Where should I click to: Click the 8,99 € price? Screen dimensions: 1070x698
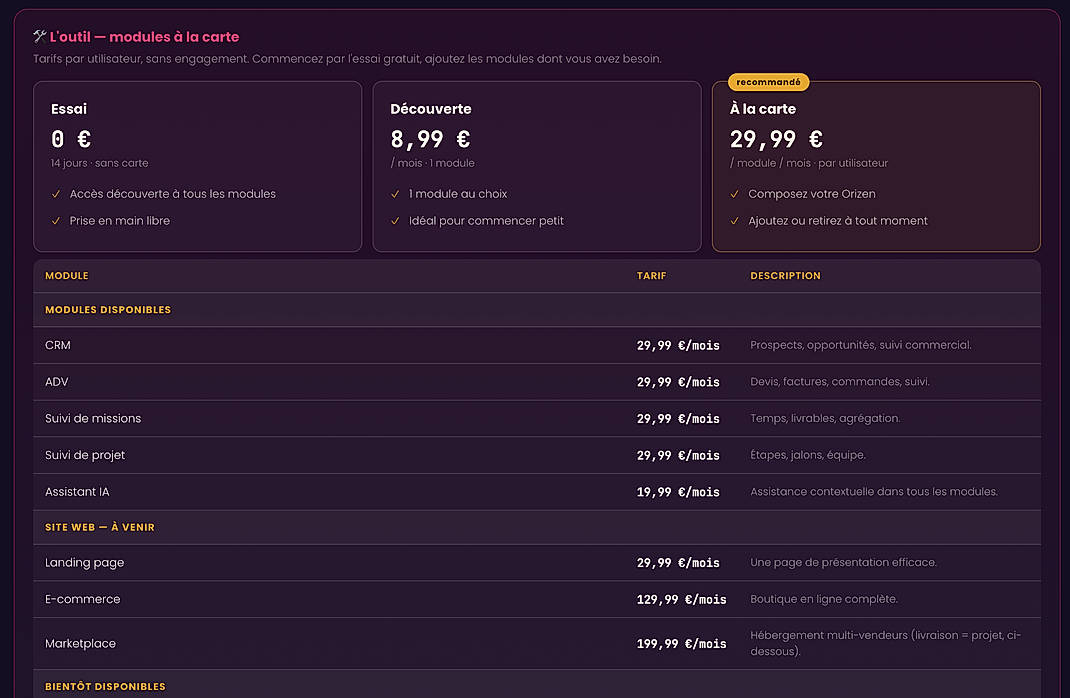(x=430, y=139)
